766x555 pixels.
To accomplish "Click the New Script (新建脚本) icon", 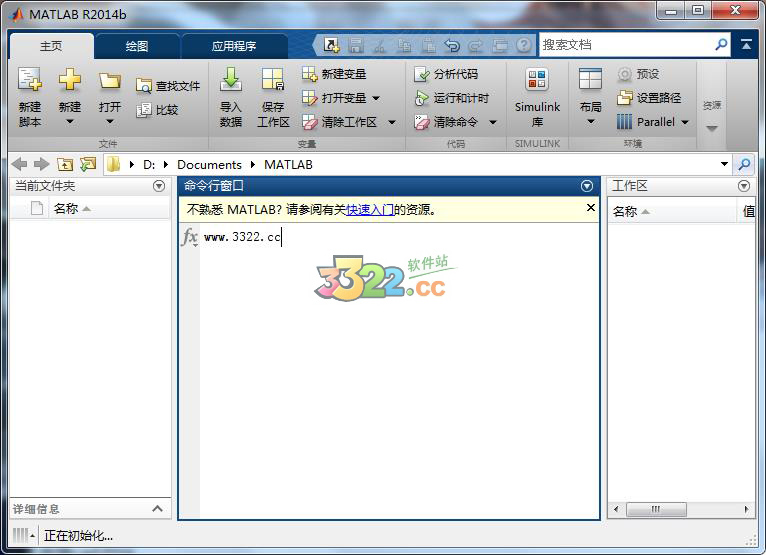I will [x=29, y=80].
